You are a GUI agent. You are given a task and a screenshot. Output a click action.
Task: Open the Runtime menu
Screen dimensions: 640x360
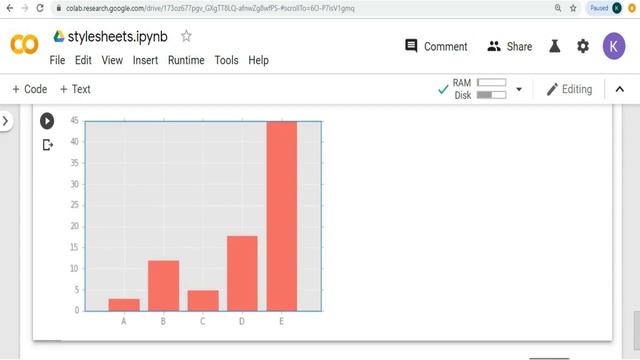pyautogui.click(x=186, y=60)
